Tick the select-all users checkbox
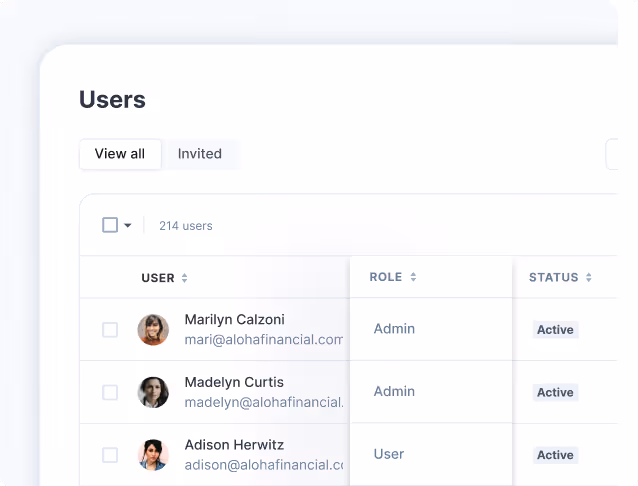Image resolution: width=638 pixels, height=486 pixels. point(110,225)
